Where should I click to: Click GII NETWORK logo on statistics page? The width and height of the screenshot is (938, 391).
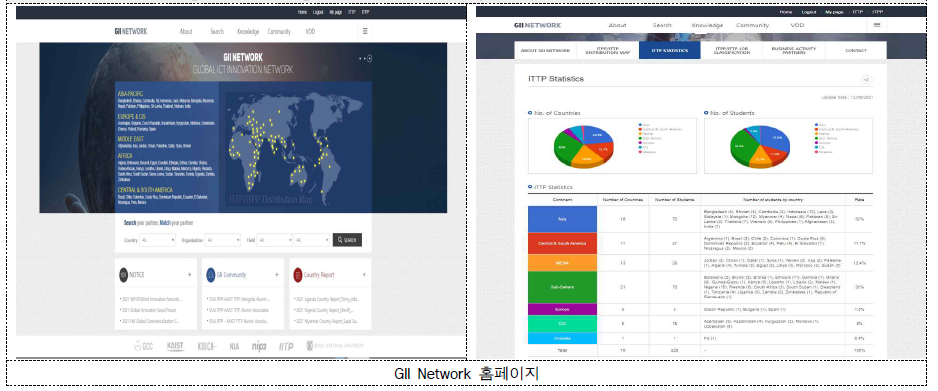click(x=537, y=25)
